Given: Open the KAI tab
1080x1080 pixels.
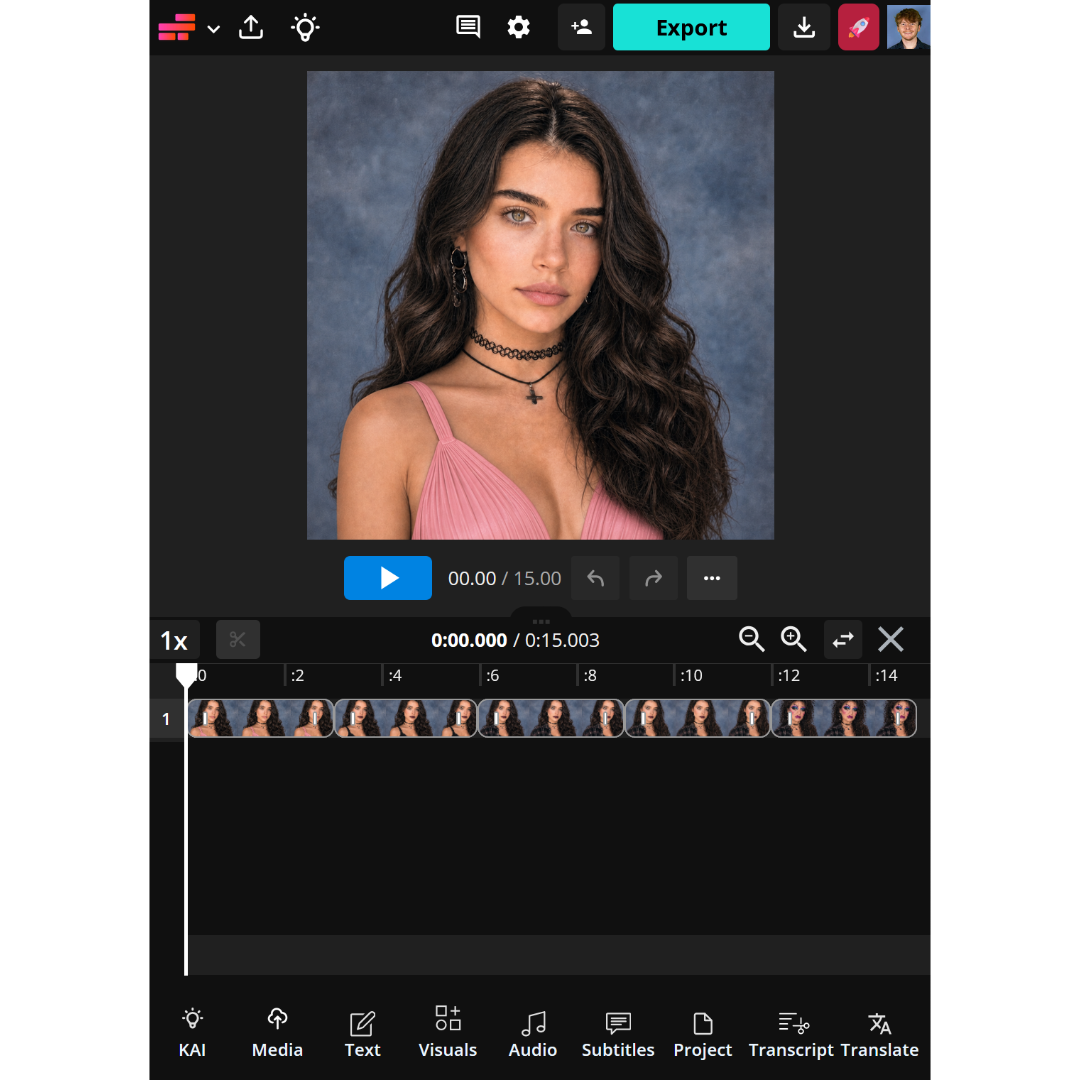Looking at the screenshot, I should tap(192, 1032).
